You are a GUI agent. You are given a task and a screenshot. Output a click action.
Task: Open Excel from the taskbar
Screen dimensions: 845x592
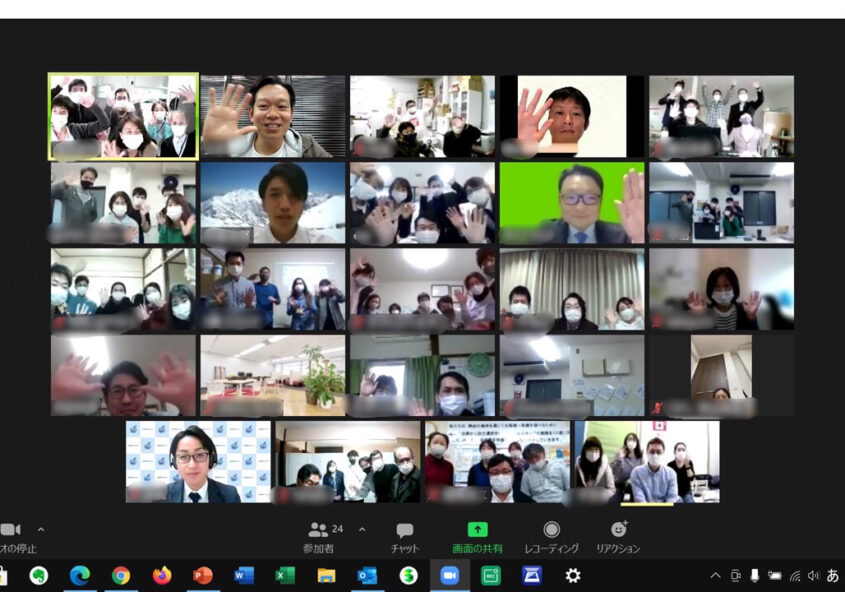(285, 575)
